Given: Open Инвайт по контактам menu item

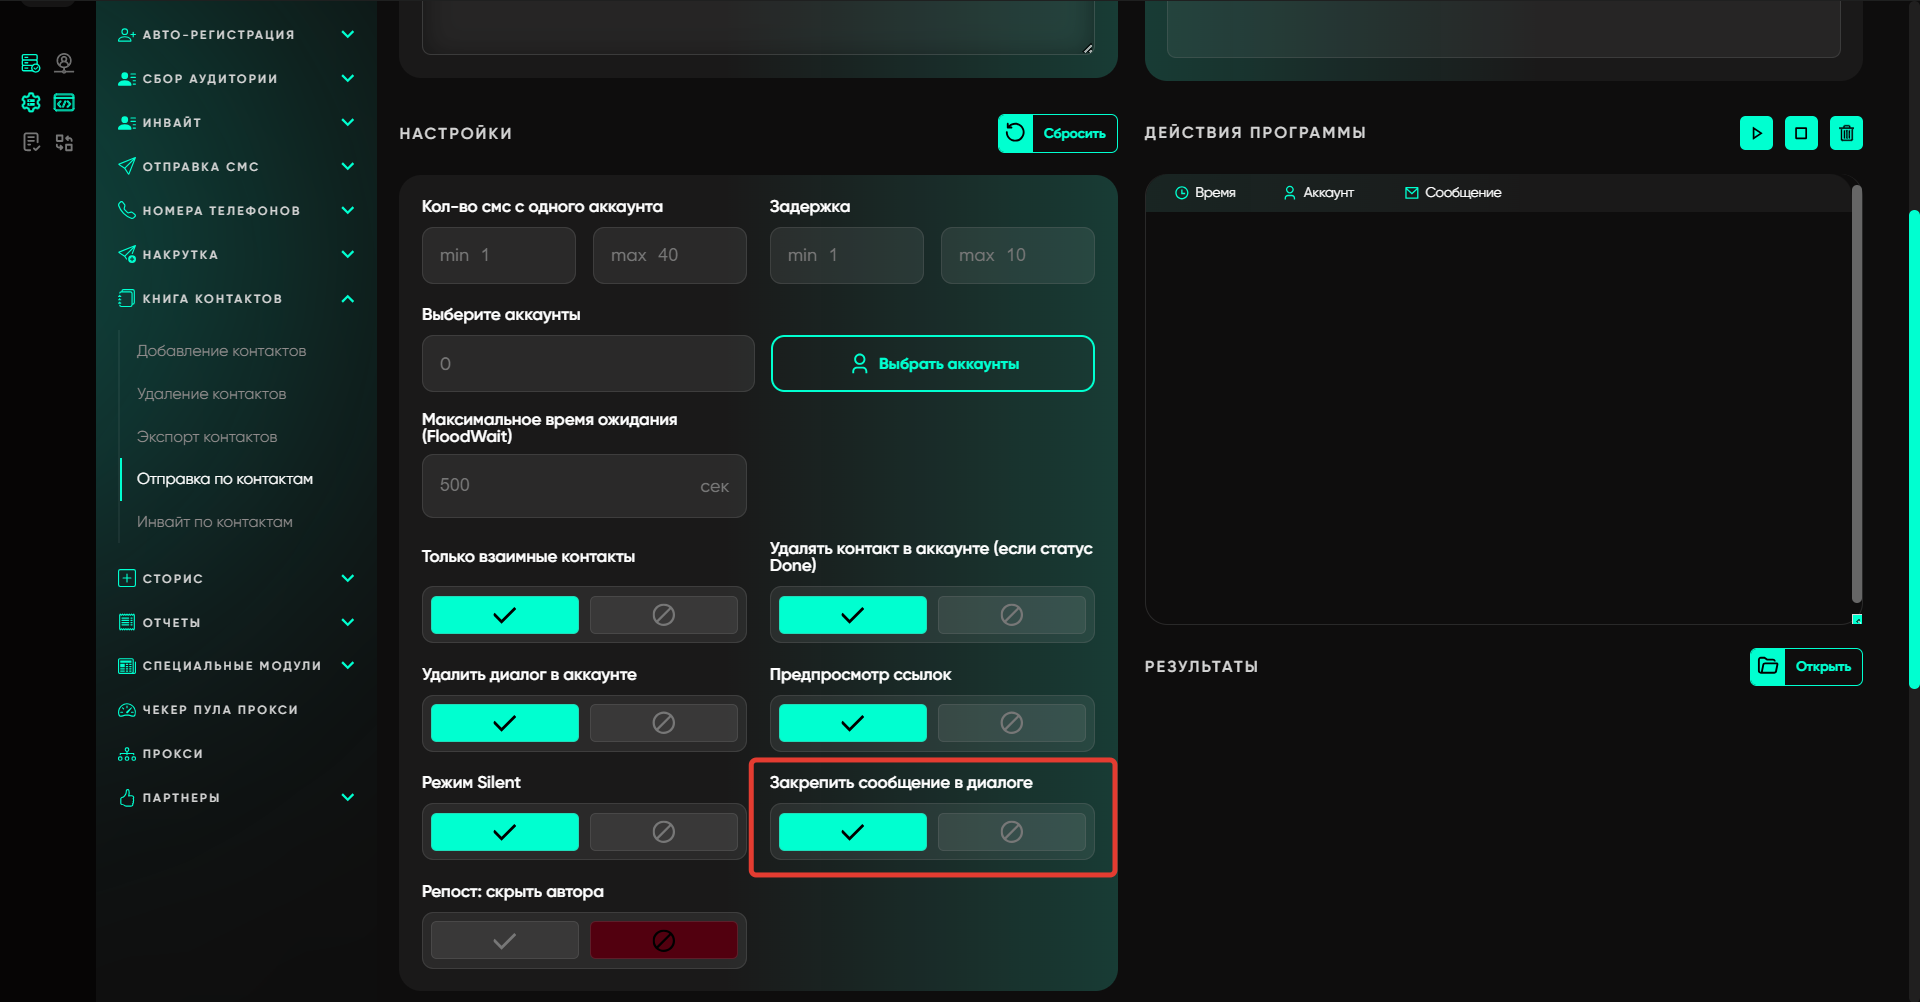Looking at the screenshot, I should point(215,522).
